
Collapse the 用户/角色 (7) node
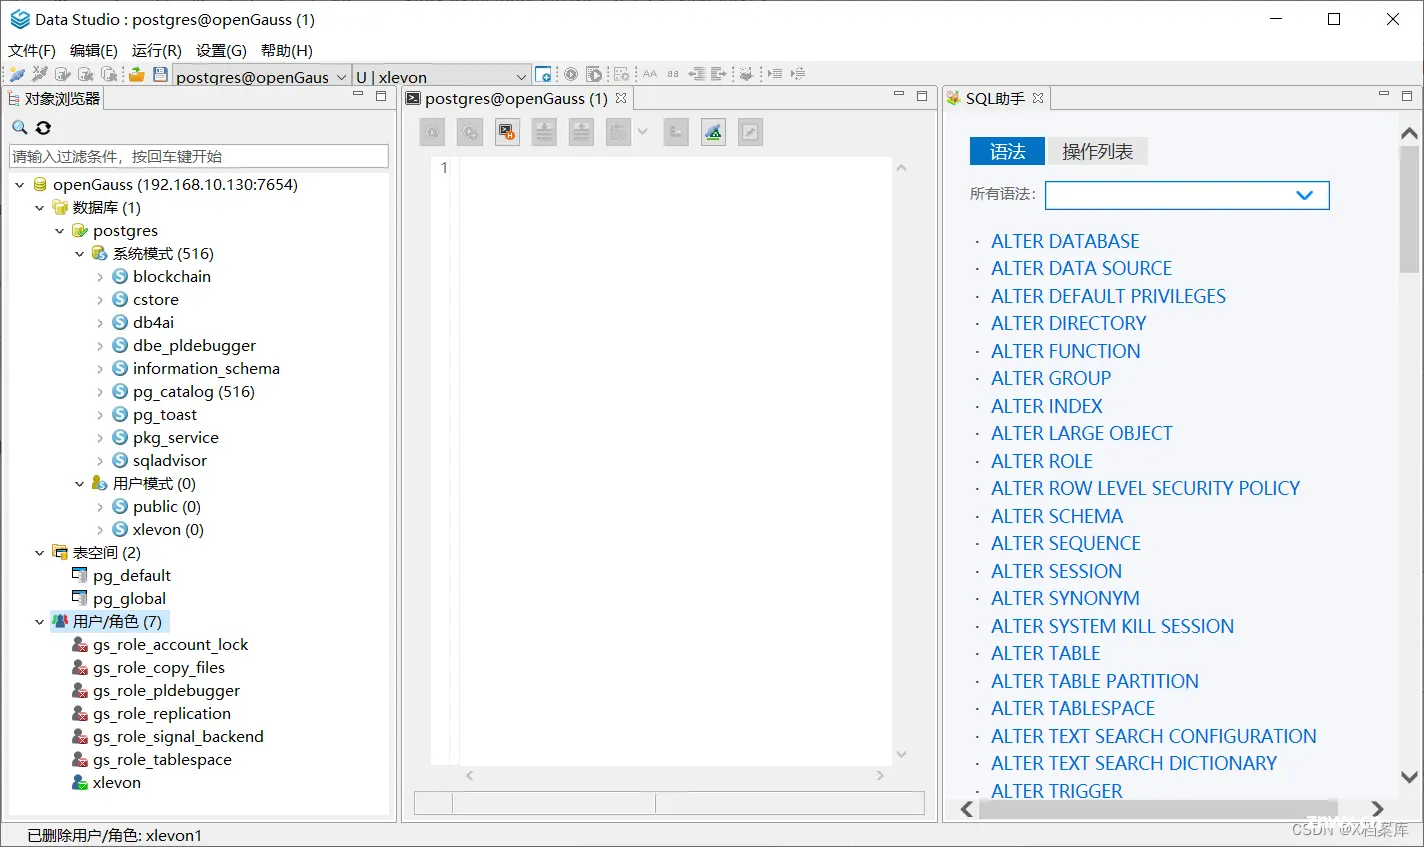39,622
